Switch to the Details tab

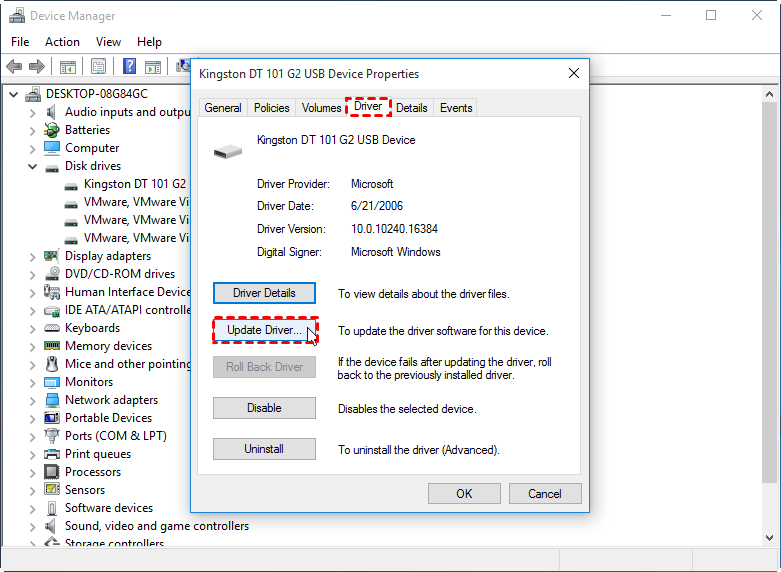coord(411,108)
